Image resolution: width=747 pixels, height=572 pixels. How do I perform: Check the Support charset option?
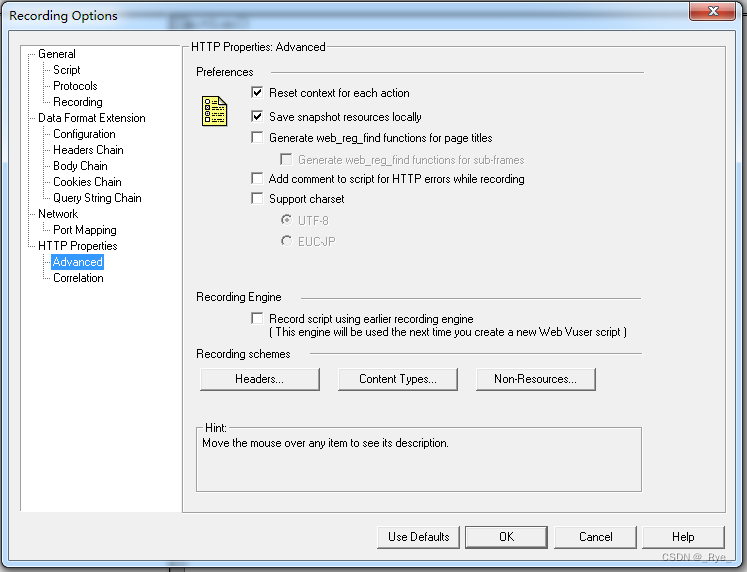click(257, 199)
